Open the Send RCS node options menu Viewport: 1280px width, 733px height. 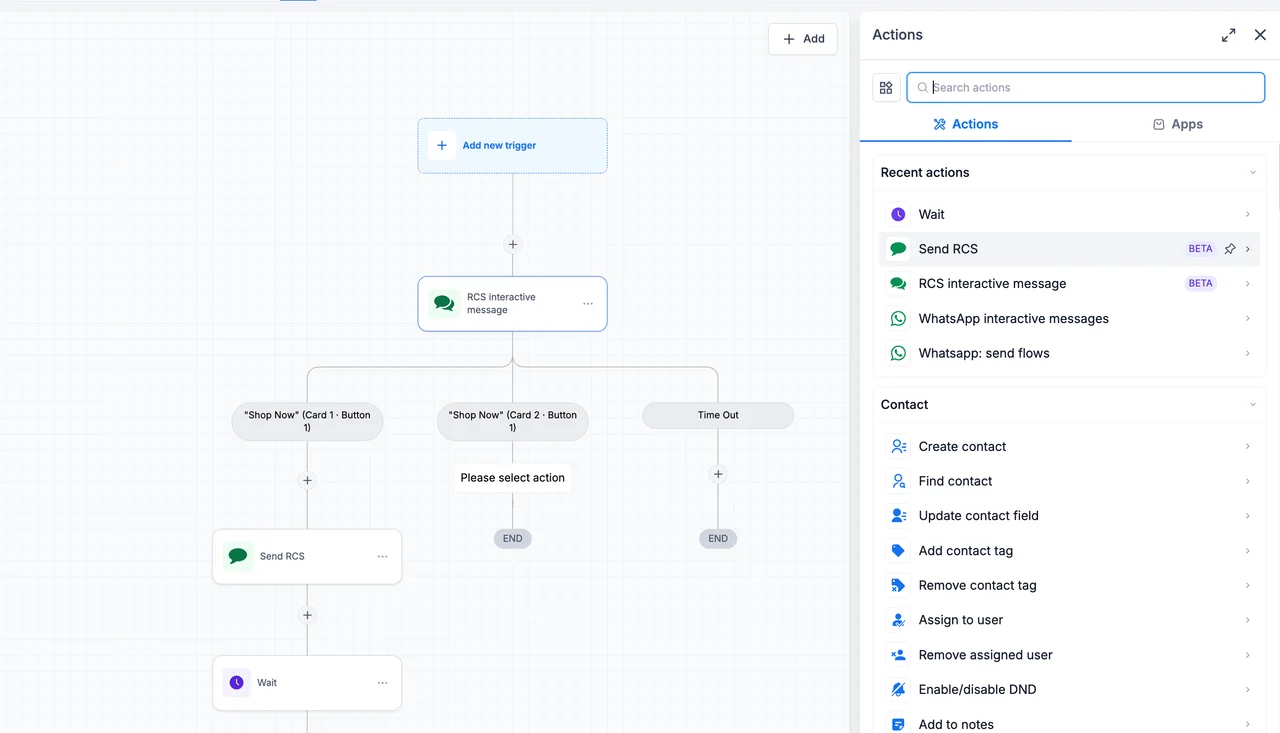pos(382,556)
